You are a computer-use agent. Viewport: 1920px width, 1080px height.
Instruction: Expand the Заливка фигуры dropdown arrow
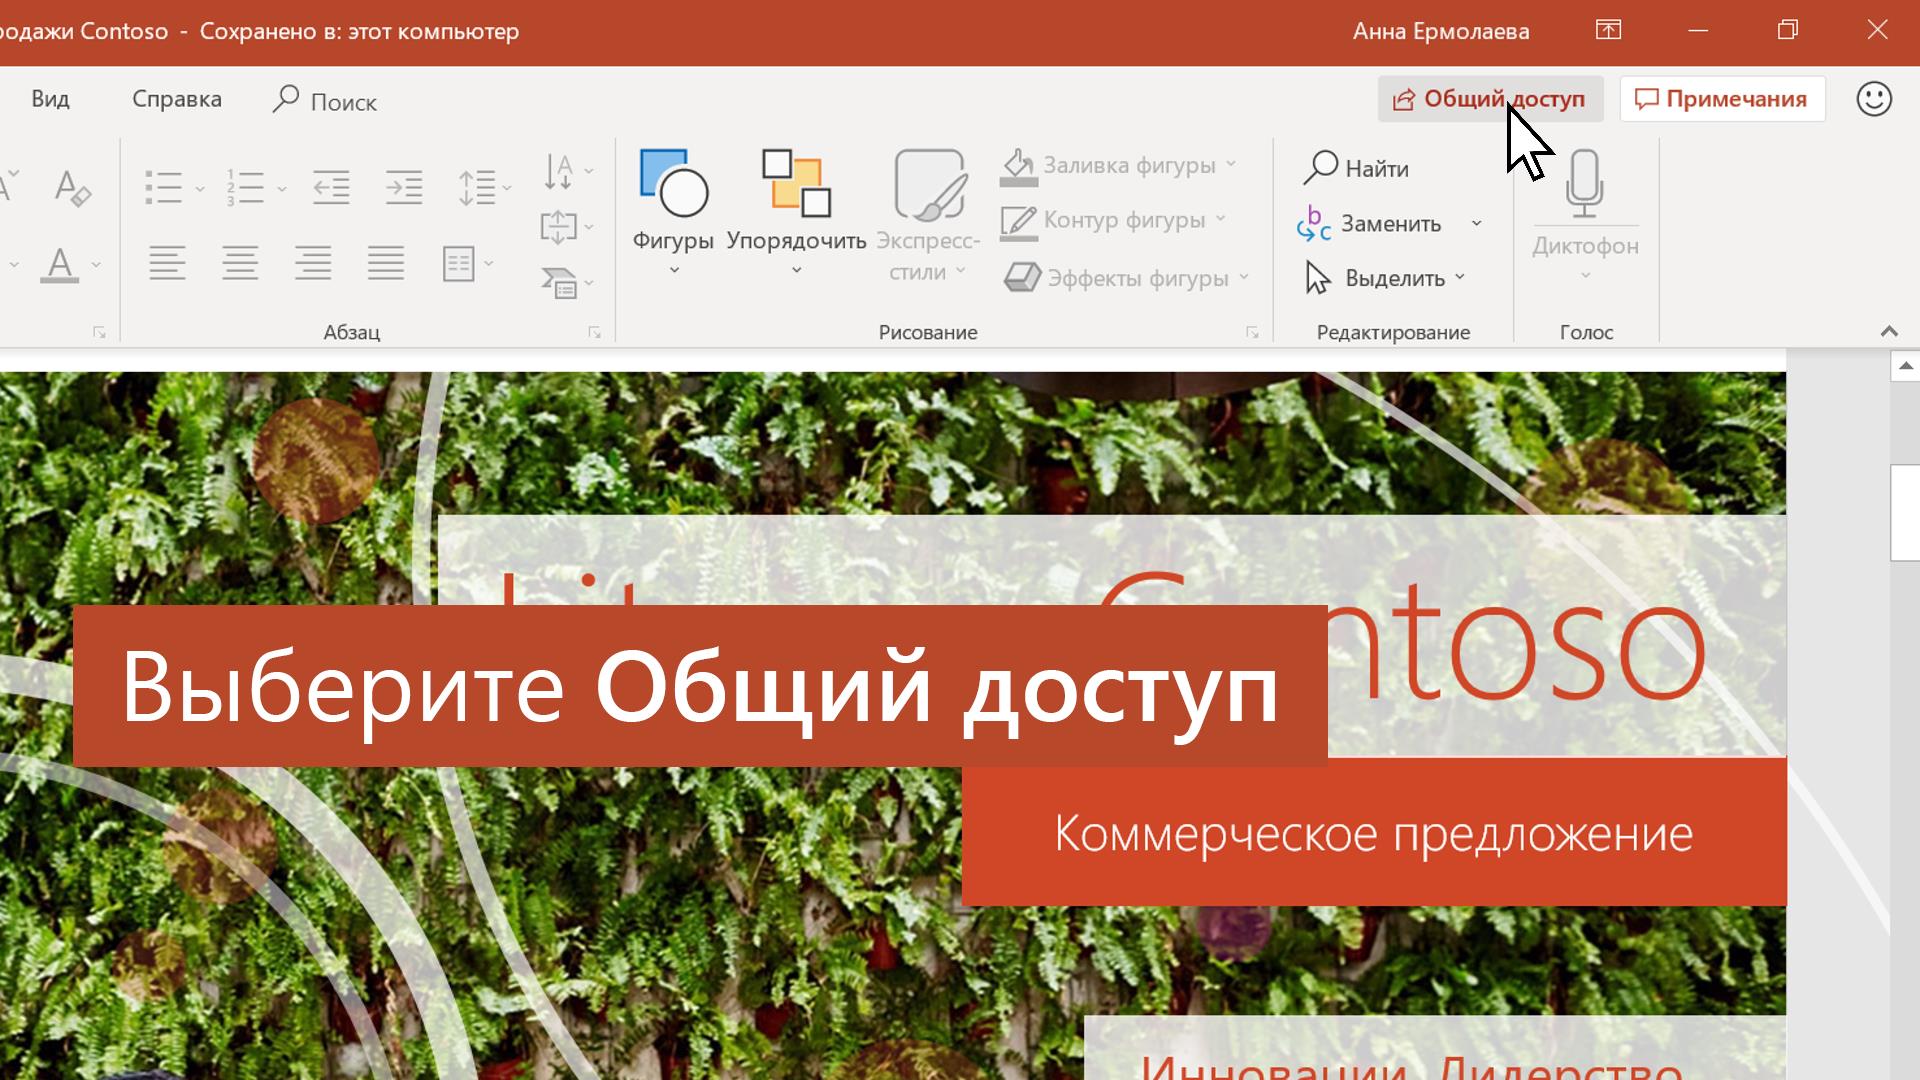1231,164
